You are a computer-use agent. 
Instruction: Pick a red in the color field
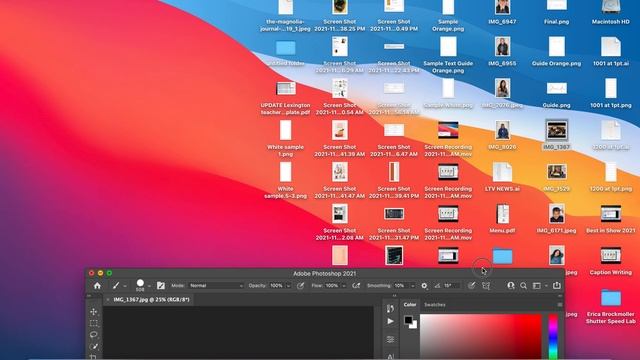point(481,337)
